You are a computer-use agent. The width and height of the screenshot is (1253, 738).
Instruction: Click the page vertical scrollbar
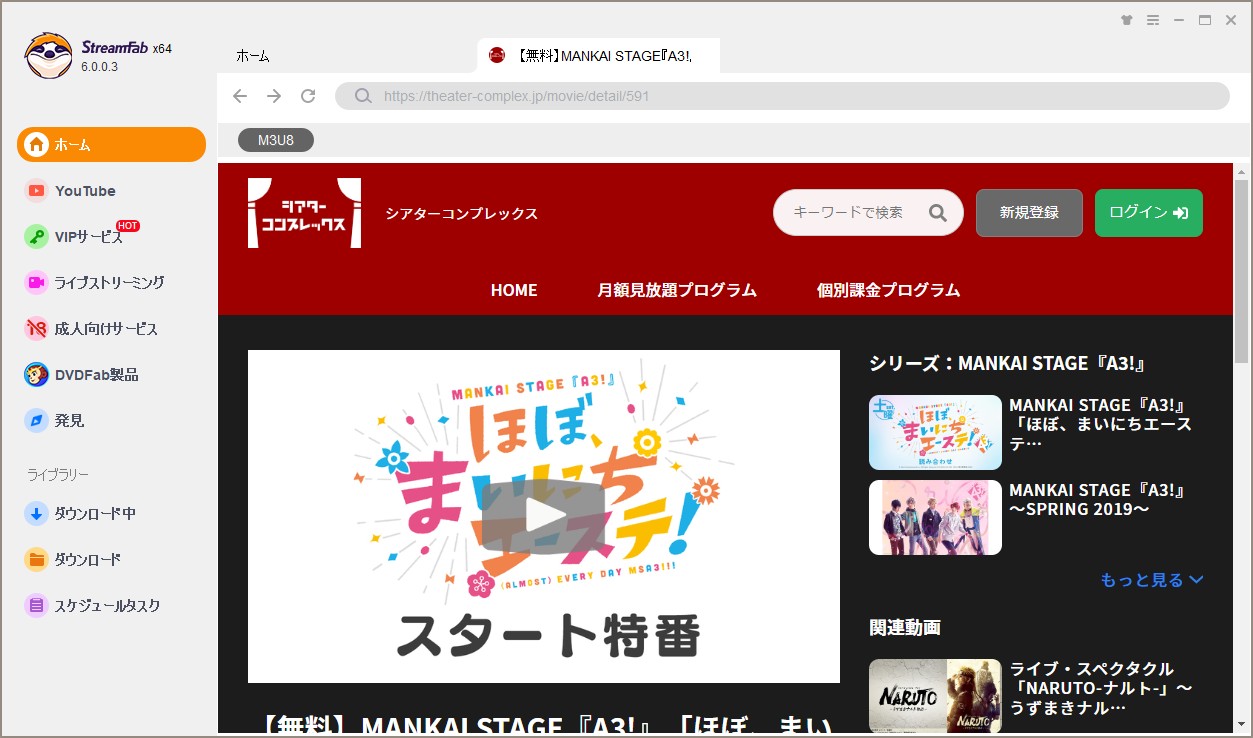coord(1242,270)
